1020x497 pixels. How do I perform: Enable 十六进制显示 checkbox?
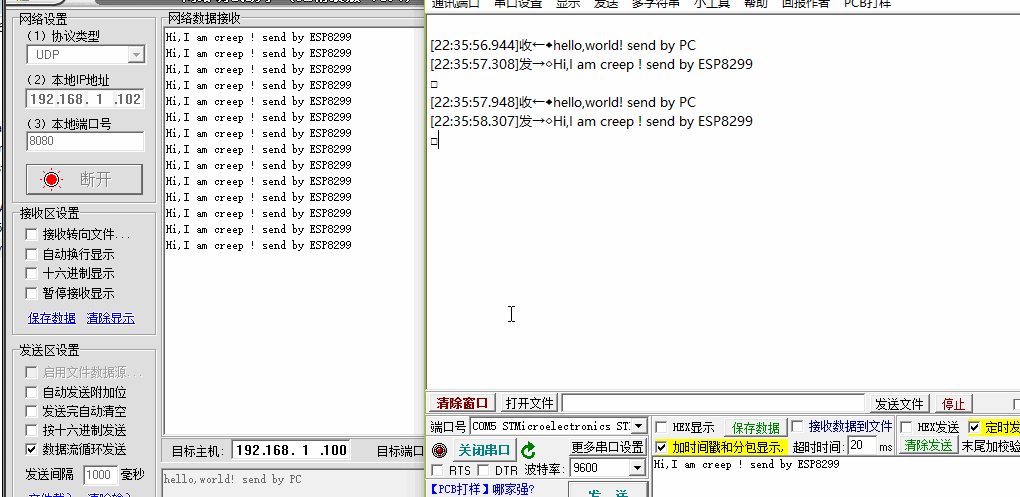pyautogui.click(x=31, y=273)
